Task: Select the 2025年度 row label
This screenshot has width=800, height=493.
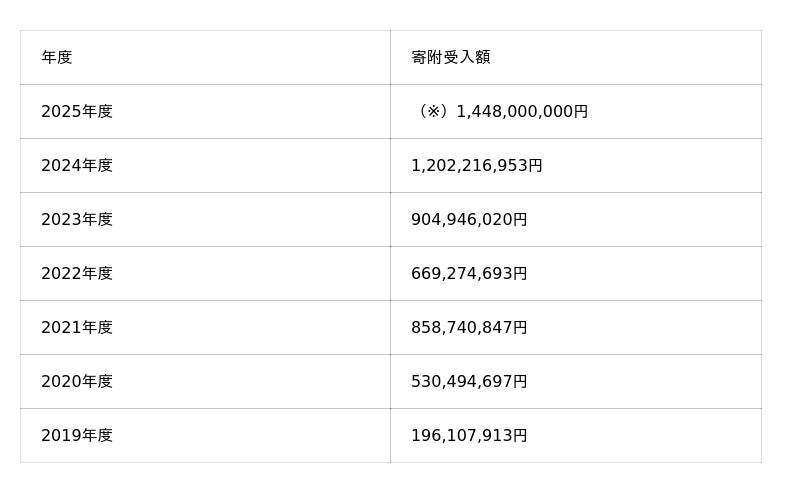Action: (x=77, y=112)
